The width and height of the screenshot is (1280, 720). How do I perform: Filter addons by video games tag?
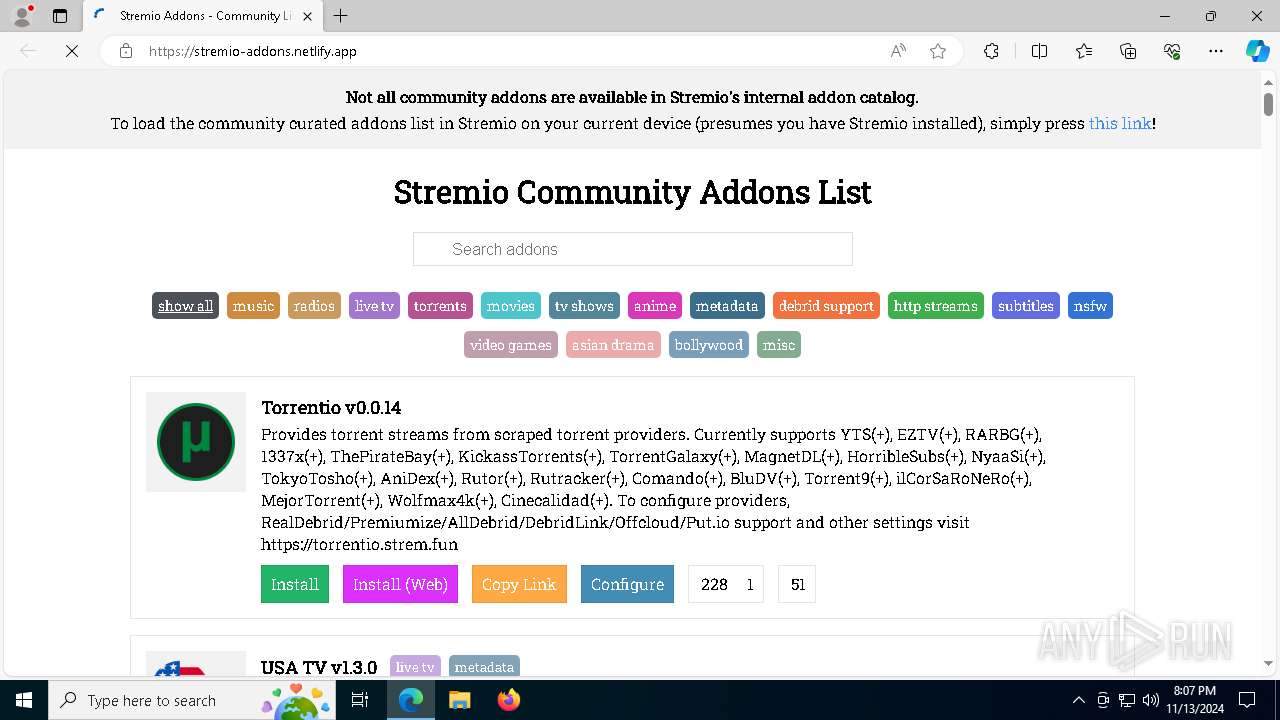pos(511,345)
